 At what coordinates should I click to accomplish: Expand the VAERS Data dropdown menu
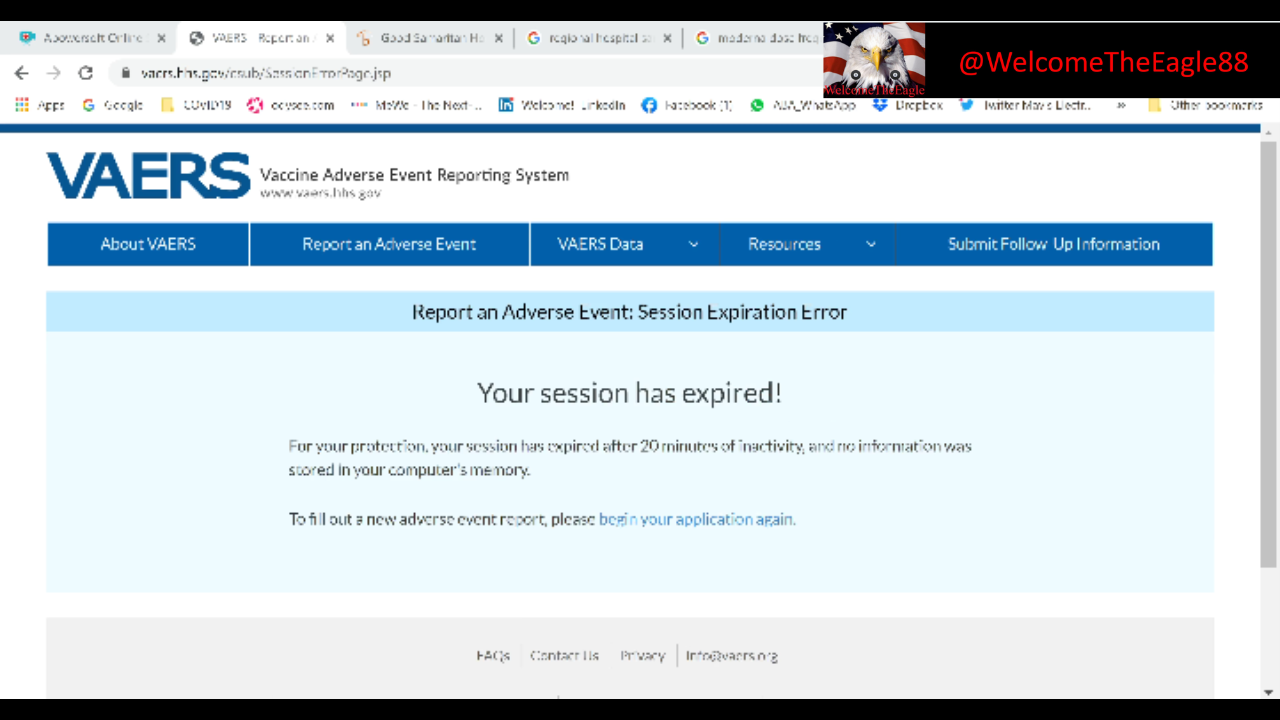click(x=625, y=244)
